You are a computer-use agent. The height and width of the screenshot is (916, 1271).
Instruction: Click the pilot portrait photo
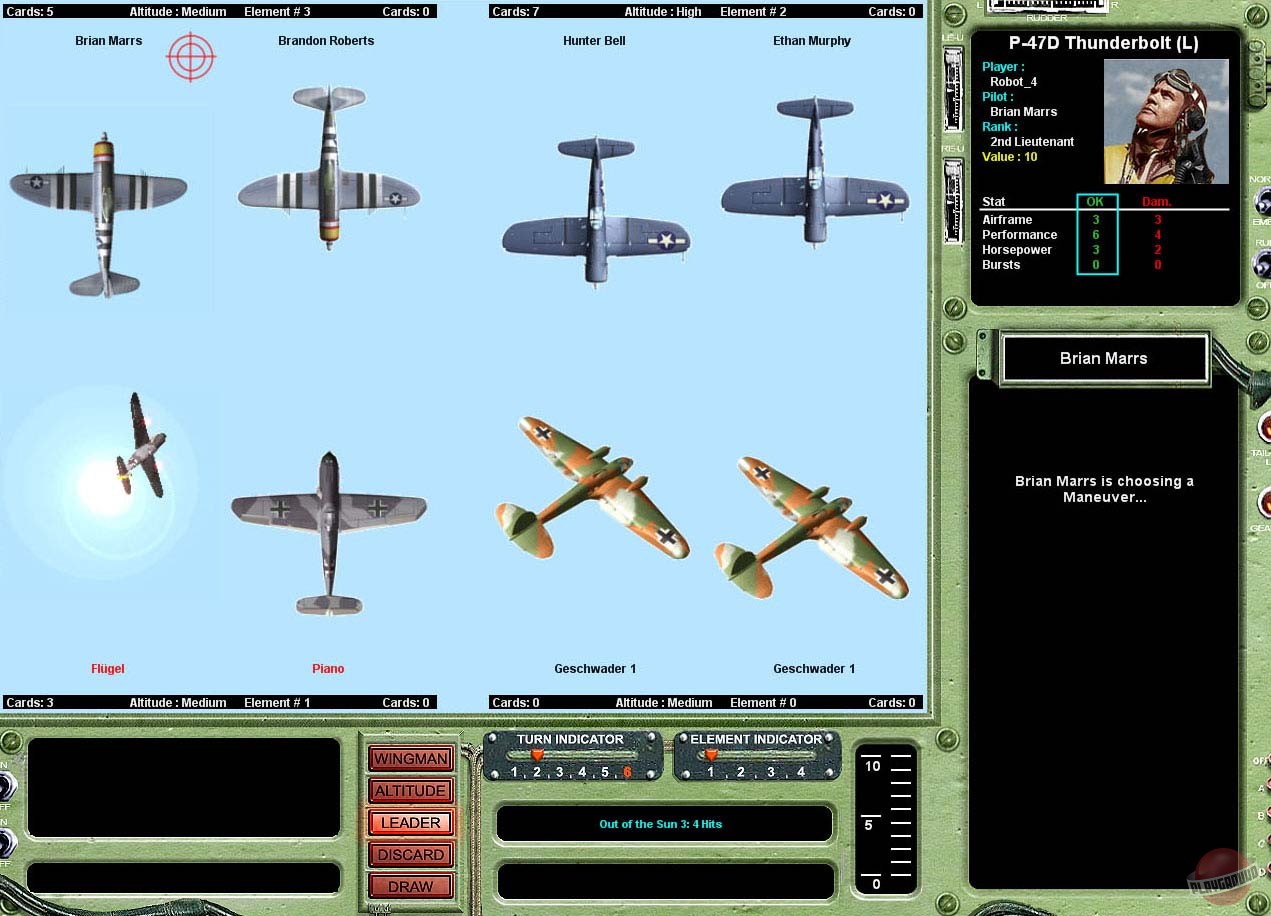pyautogui.click(x=1165, y=121)
